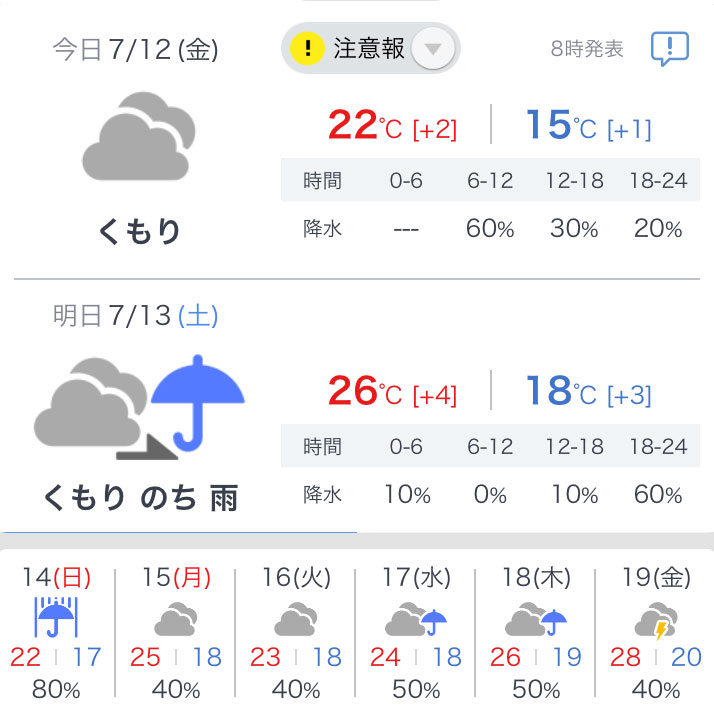Select the 19(金) thunderstorm cloud icon
The image size is (714, 714).
pyautogui.click(x=656, y=620)
